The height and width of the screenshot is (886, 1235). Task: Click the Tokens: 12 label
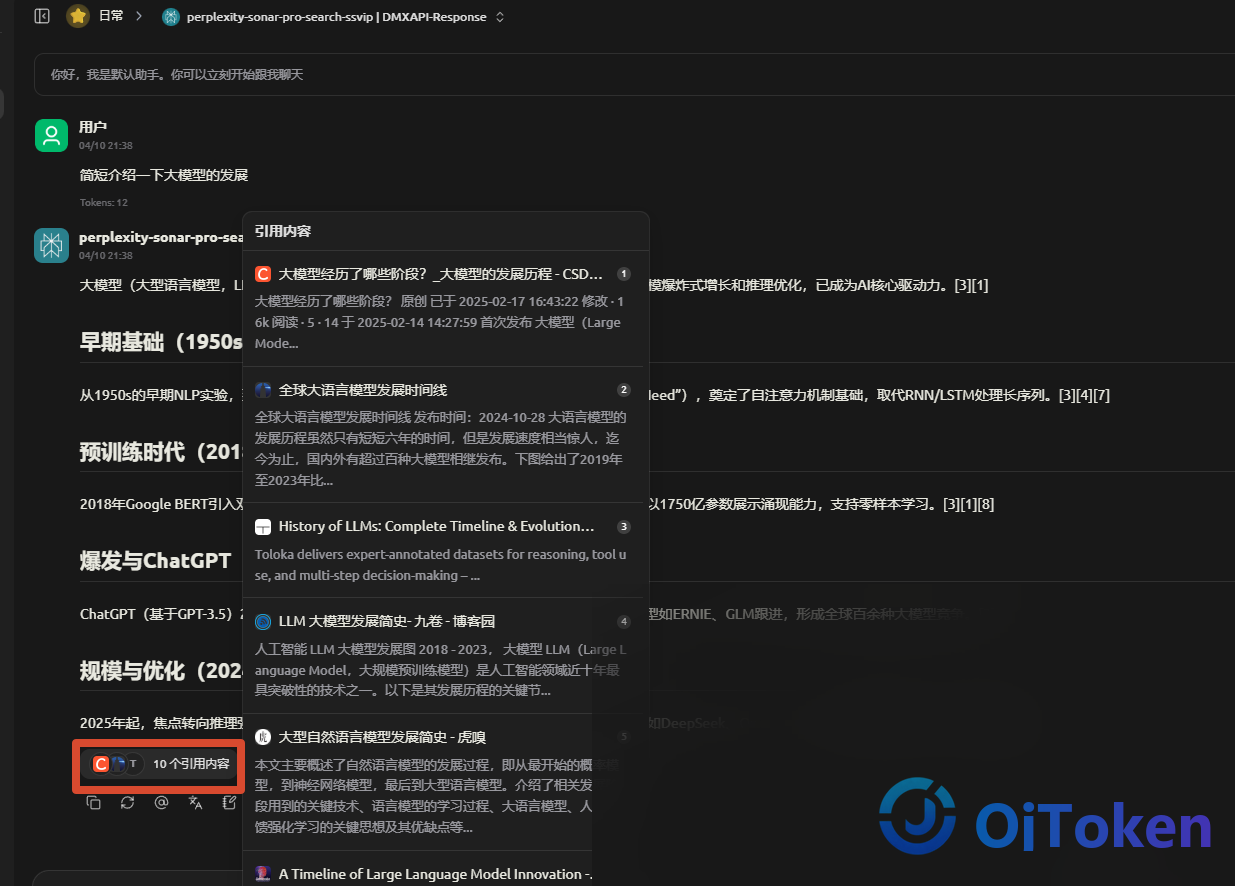tap(104, 203)
